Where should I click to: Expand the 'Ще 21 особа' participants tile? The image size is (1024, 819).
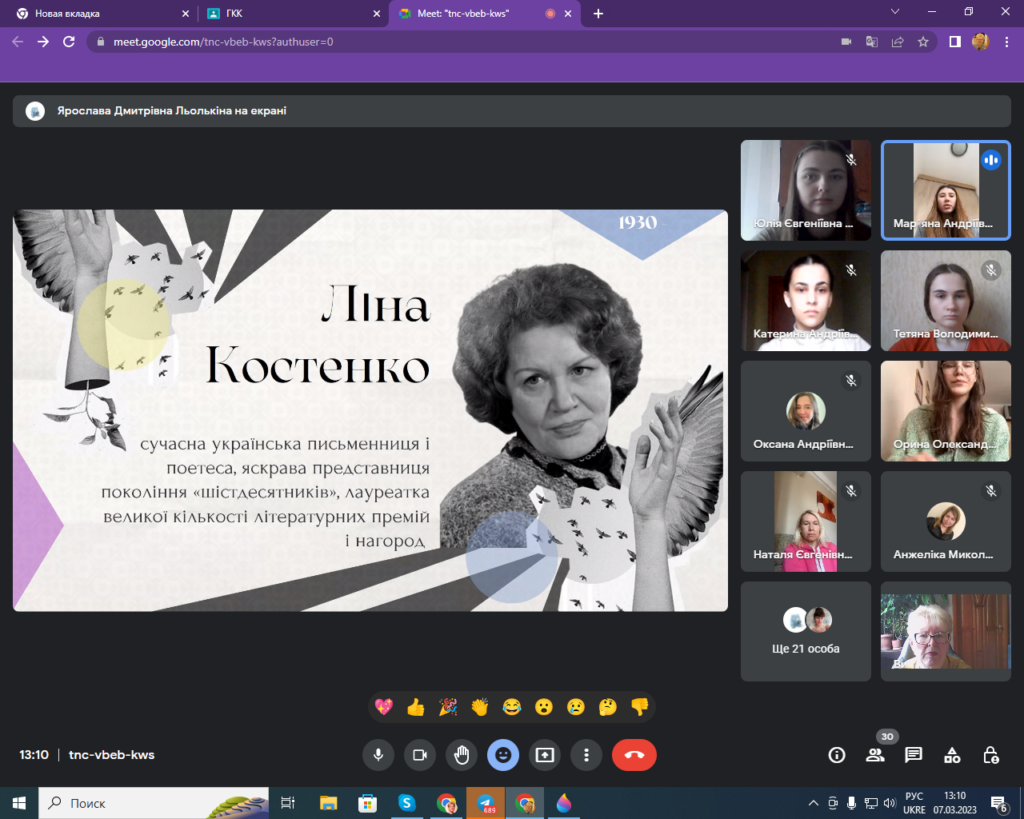805,631
